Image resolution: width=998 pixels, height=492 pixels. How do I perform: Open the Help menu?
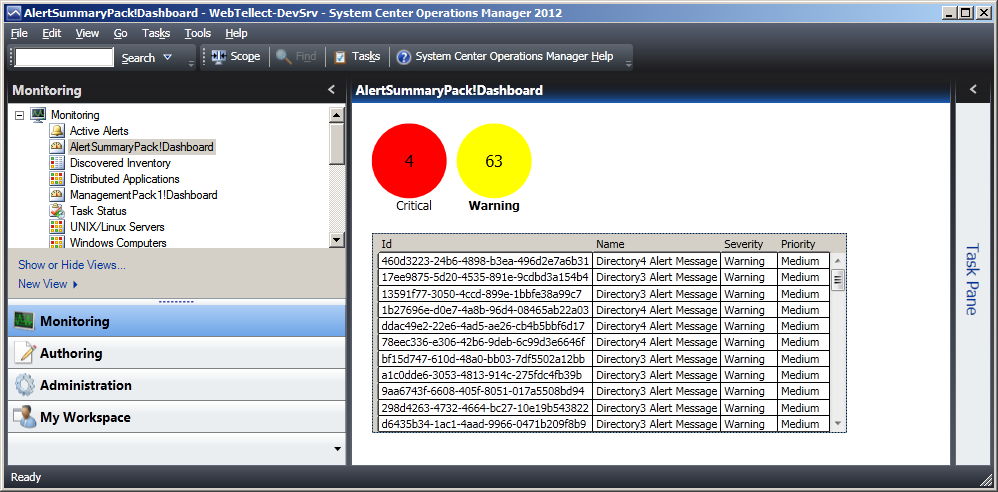pos(236,33)
